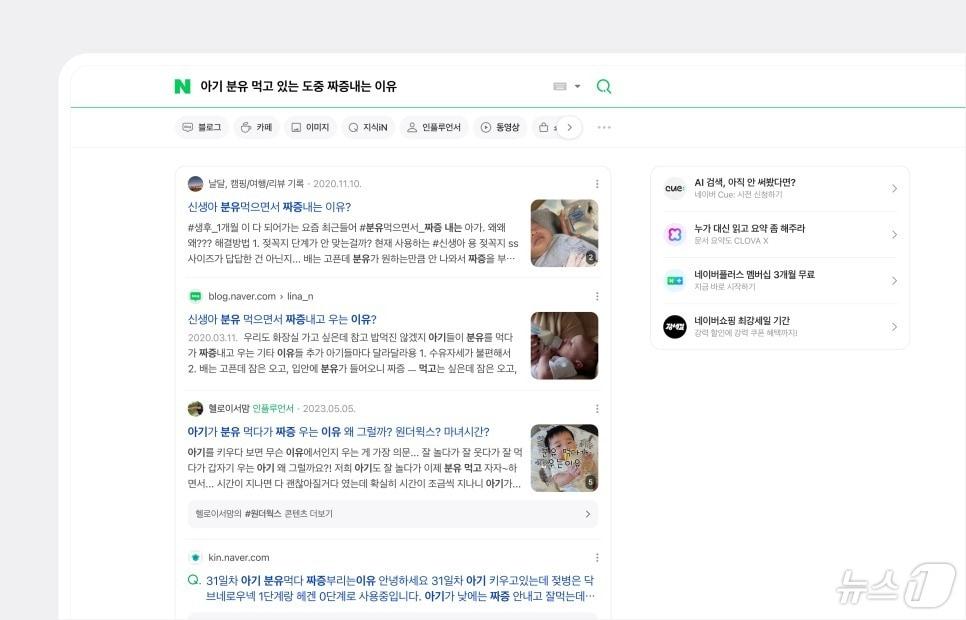966x620 pixels.
Task: Open options menu for first search result
Action: click(597, 184)
